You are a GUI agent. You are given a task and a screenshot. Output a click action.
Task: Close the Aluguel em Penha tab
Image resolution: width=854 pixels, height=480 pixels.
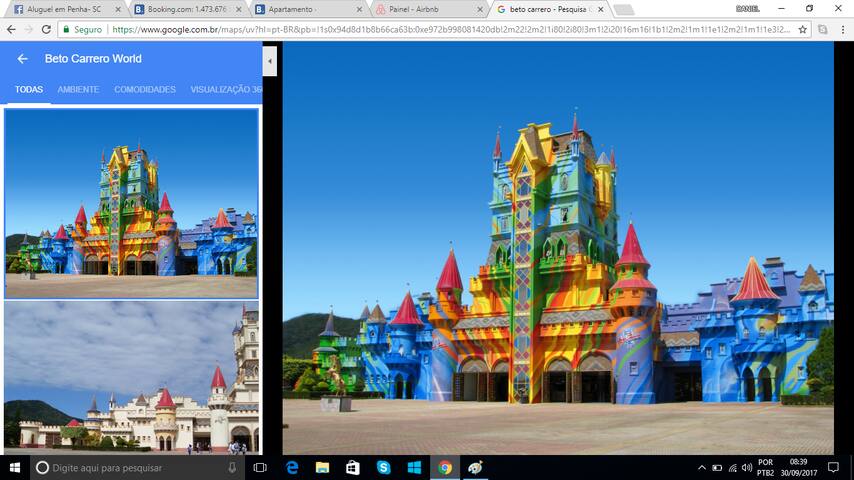(118, 9)
